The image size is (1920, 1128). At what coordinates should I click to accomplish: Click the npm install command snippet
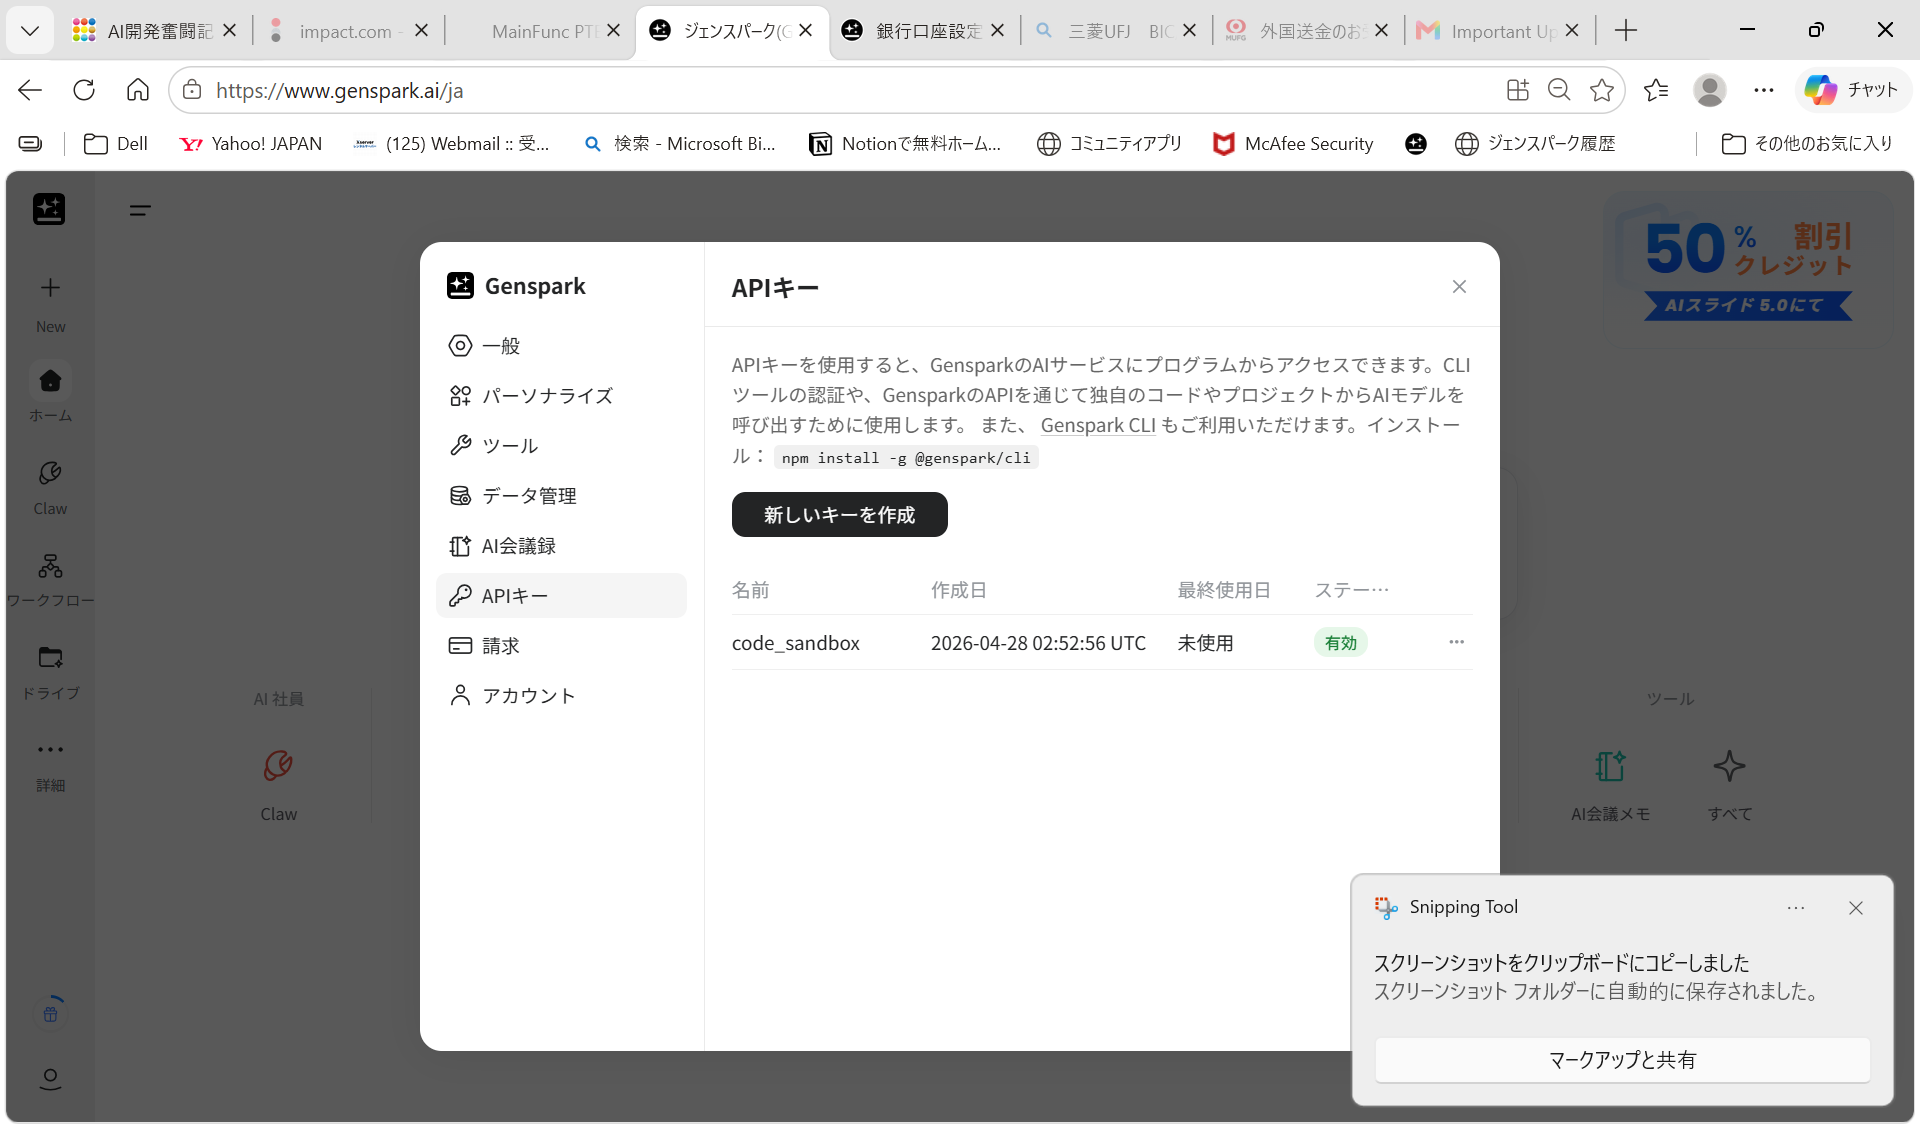[906, 458]
